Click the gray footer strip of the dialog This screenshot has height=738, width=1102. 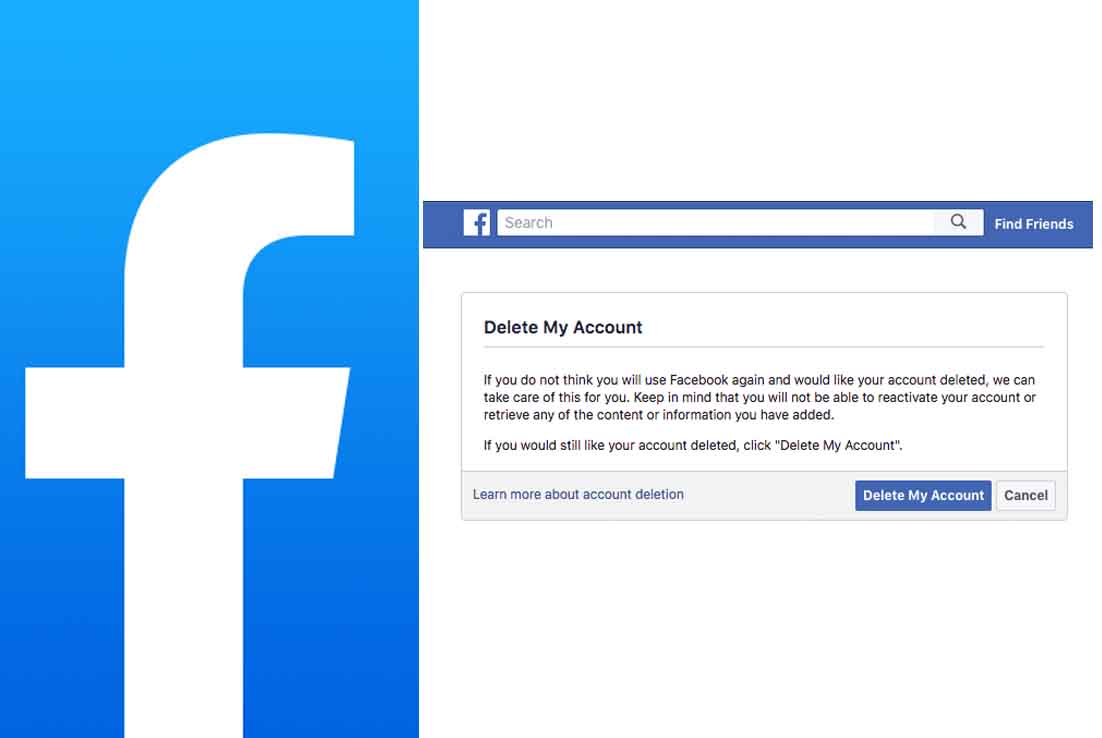coord(766,496)
